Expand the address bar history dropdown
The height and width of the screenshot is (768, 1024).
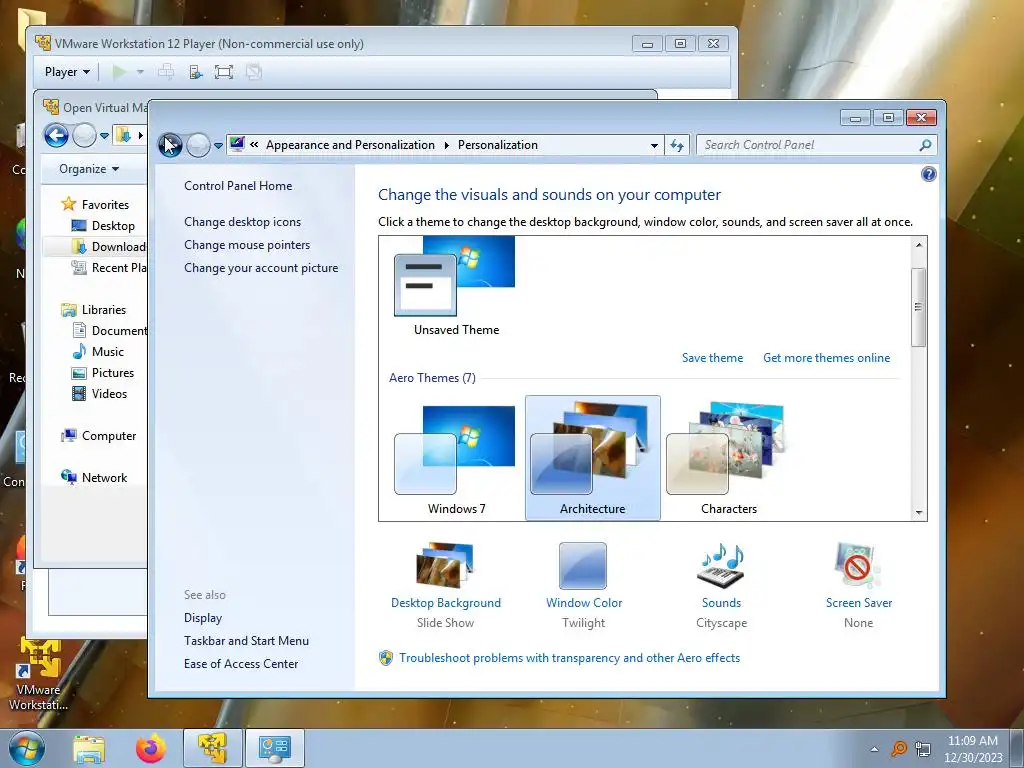coord(654,145)
